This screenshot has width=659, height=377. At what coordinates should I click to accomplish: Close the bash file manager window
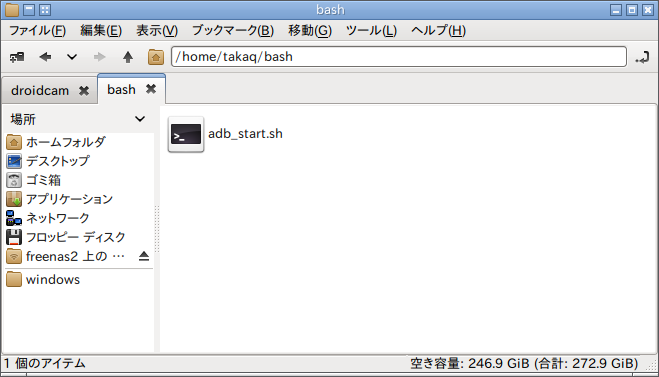pyautogui.click(x=648, y=10)
